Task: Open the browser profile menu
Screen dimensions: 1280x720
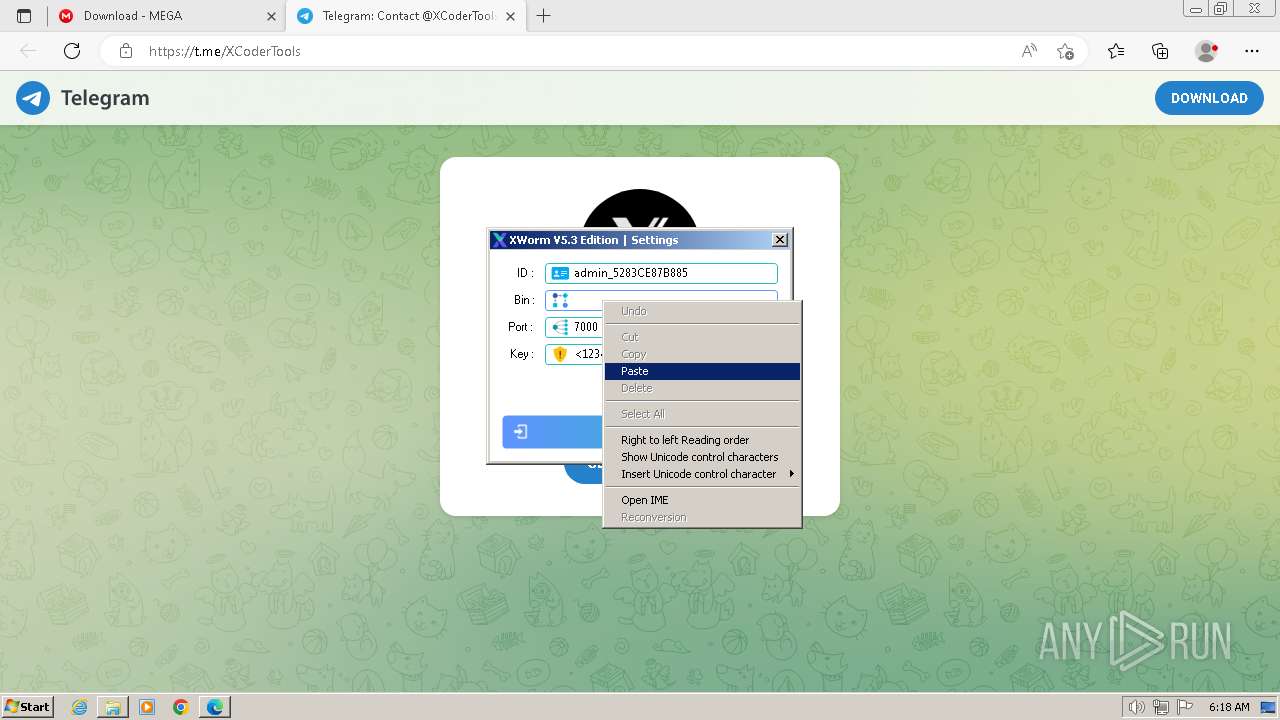Action: [x=1207, y=51]
